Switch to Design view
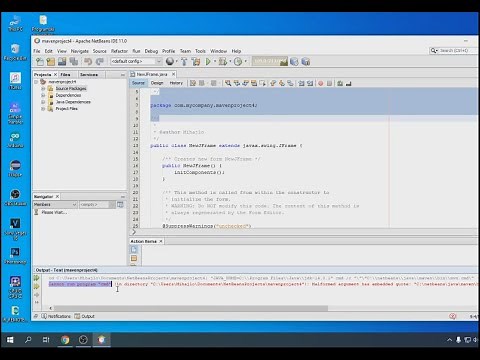 pyautogui.click(x=157, y=83)
